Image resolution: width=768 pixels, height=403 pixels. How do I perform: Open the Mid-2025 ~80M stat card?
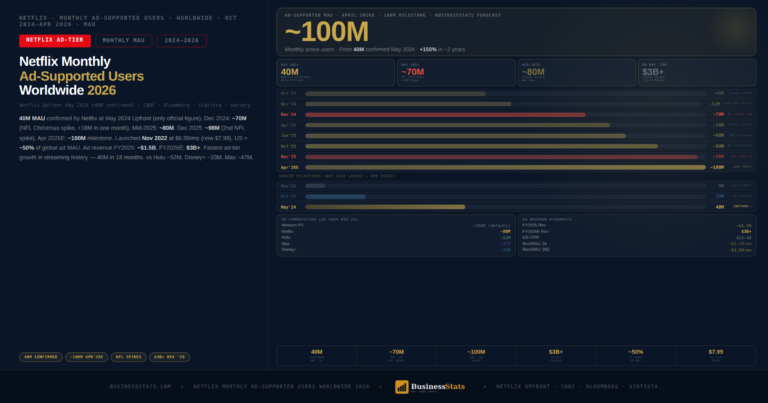point(577,72)
